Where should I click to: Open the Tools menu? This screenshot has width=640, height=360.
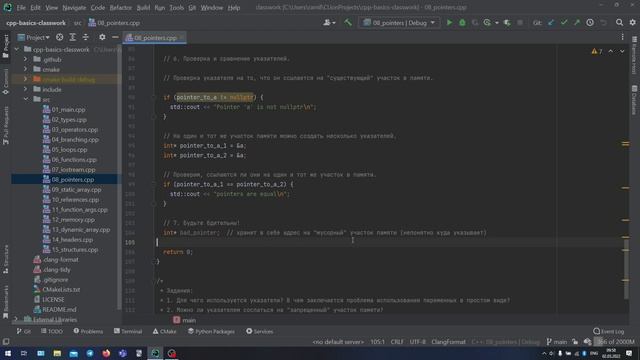click(x=176, y=7)
